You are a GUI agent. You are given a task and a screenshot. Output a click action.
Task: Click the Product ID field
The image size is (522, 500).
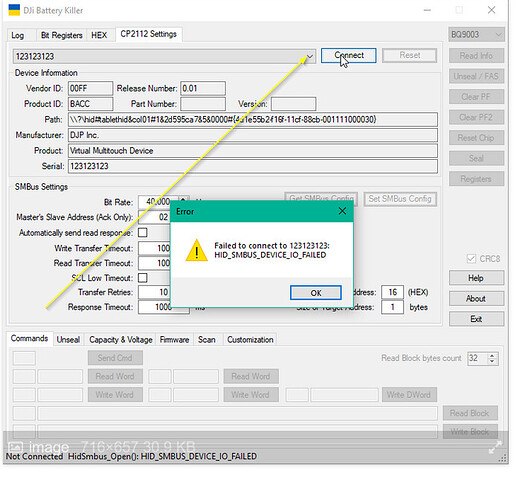[90, 104]
